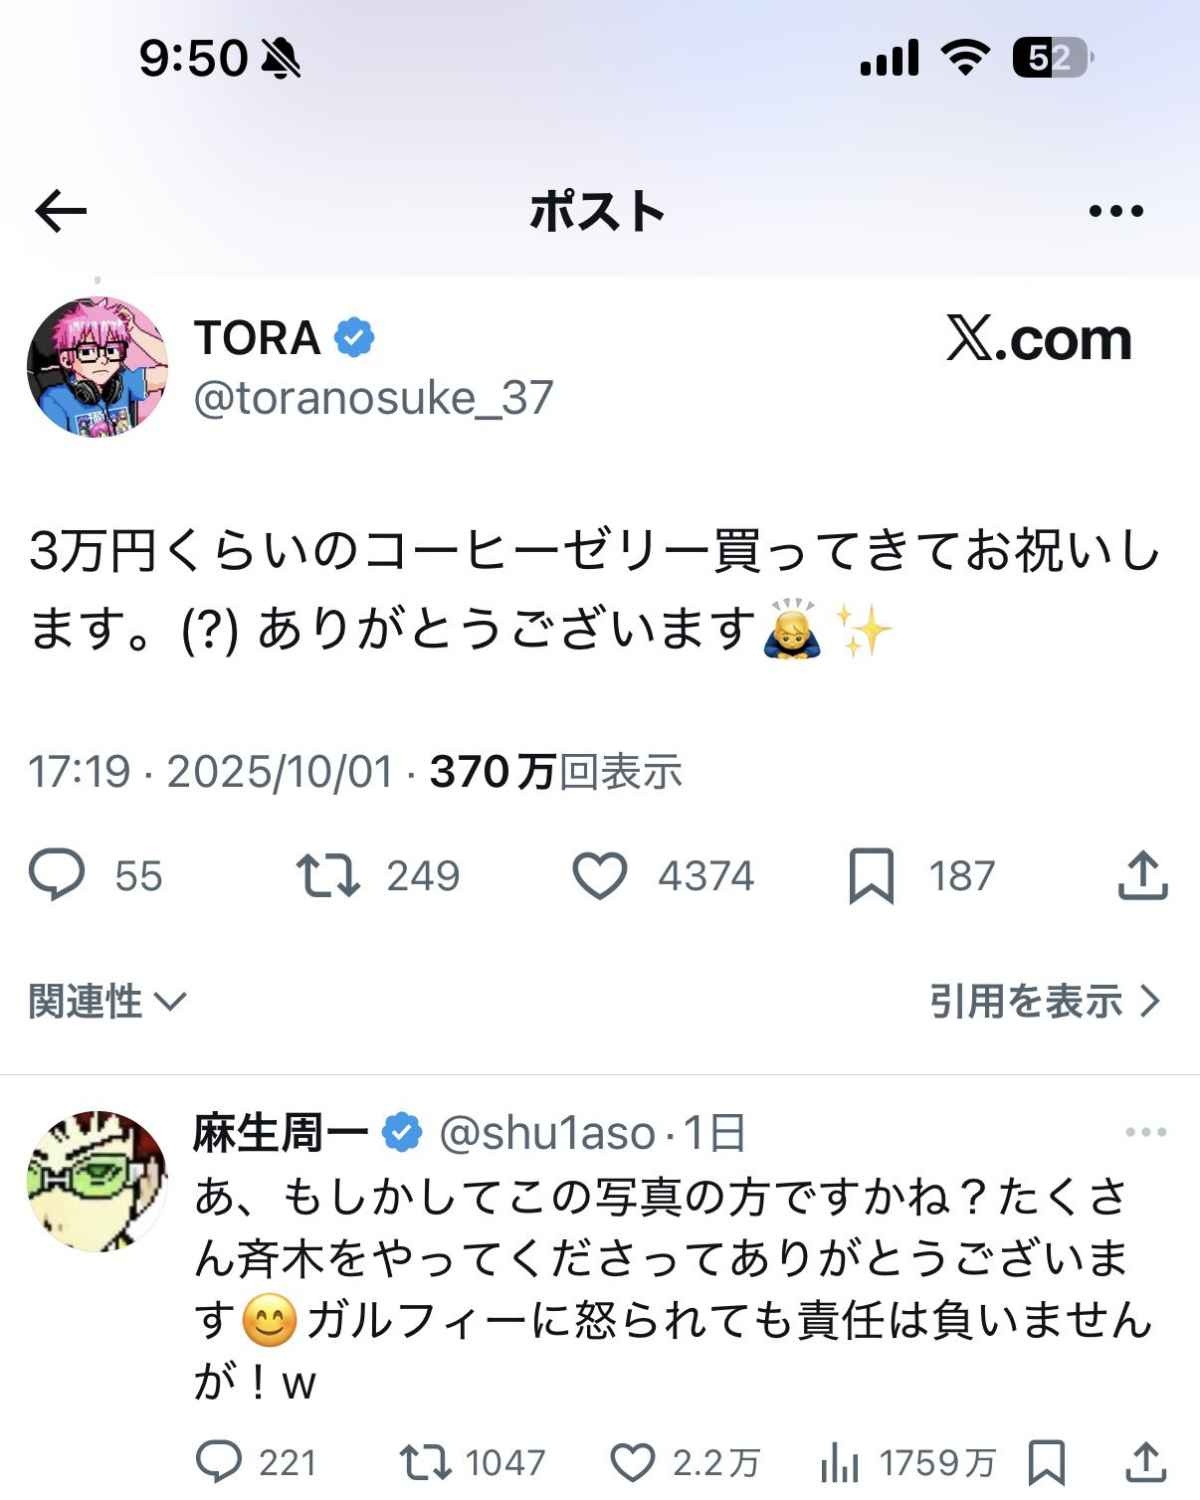
Task: Reply to TORA's post via comment icon
Action: (x=57, y=875)
